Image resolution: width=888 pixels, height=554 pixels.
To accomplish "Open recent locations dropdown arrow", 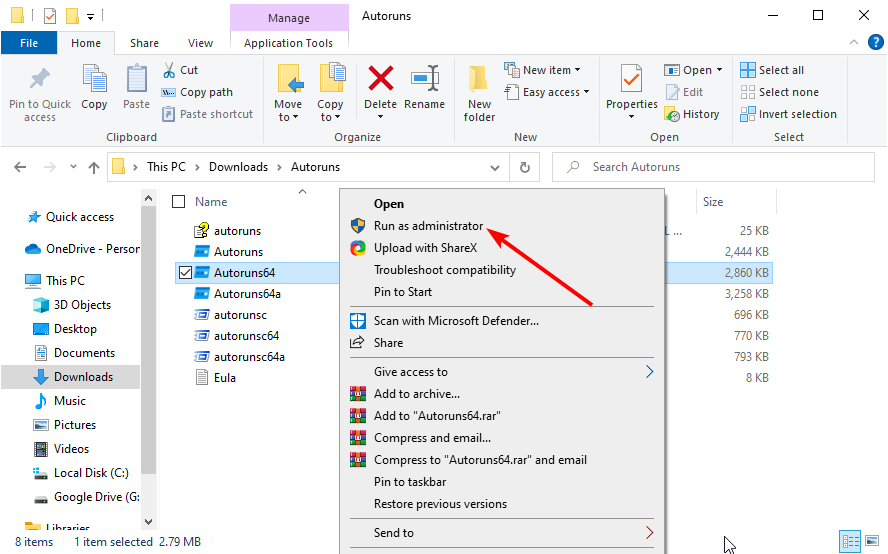I will pyautogui.click(x=73, y=167).
